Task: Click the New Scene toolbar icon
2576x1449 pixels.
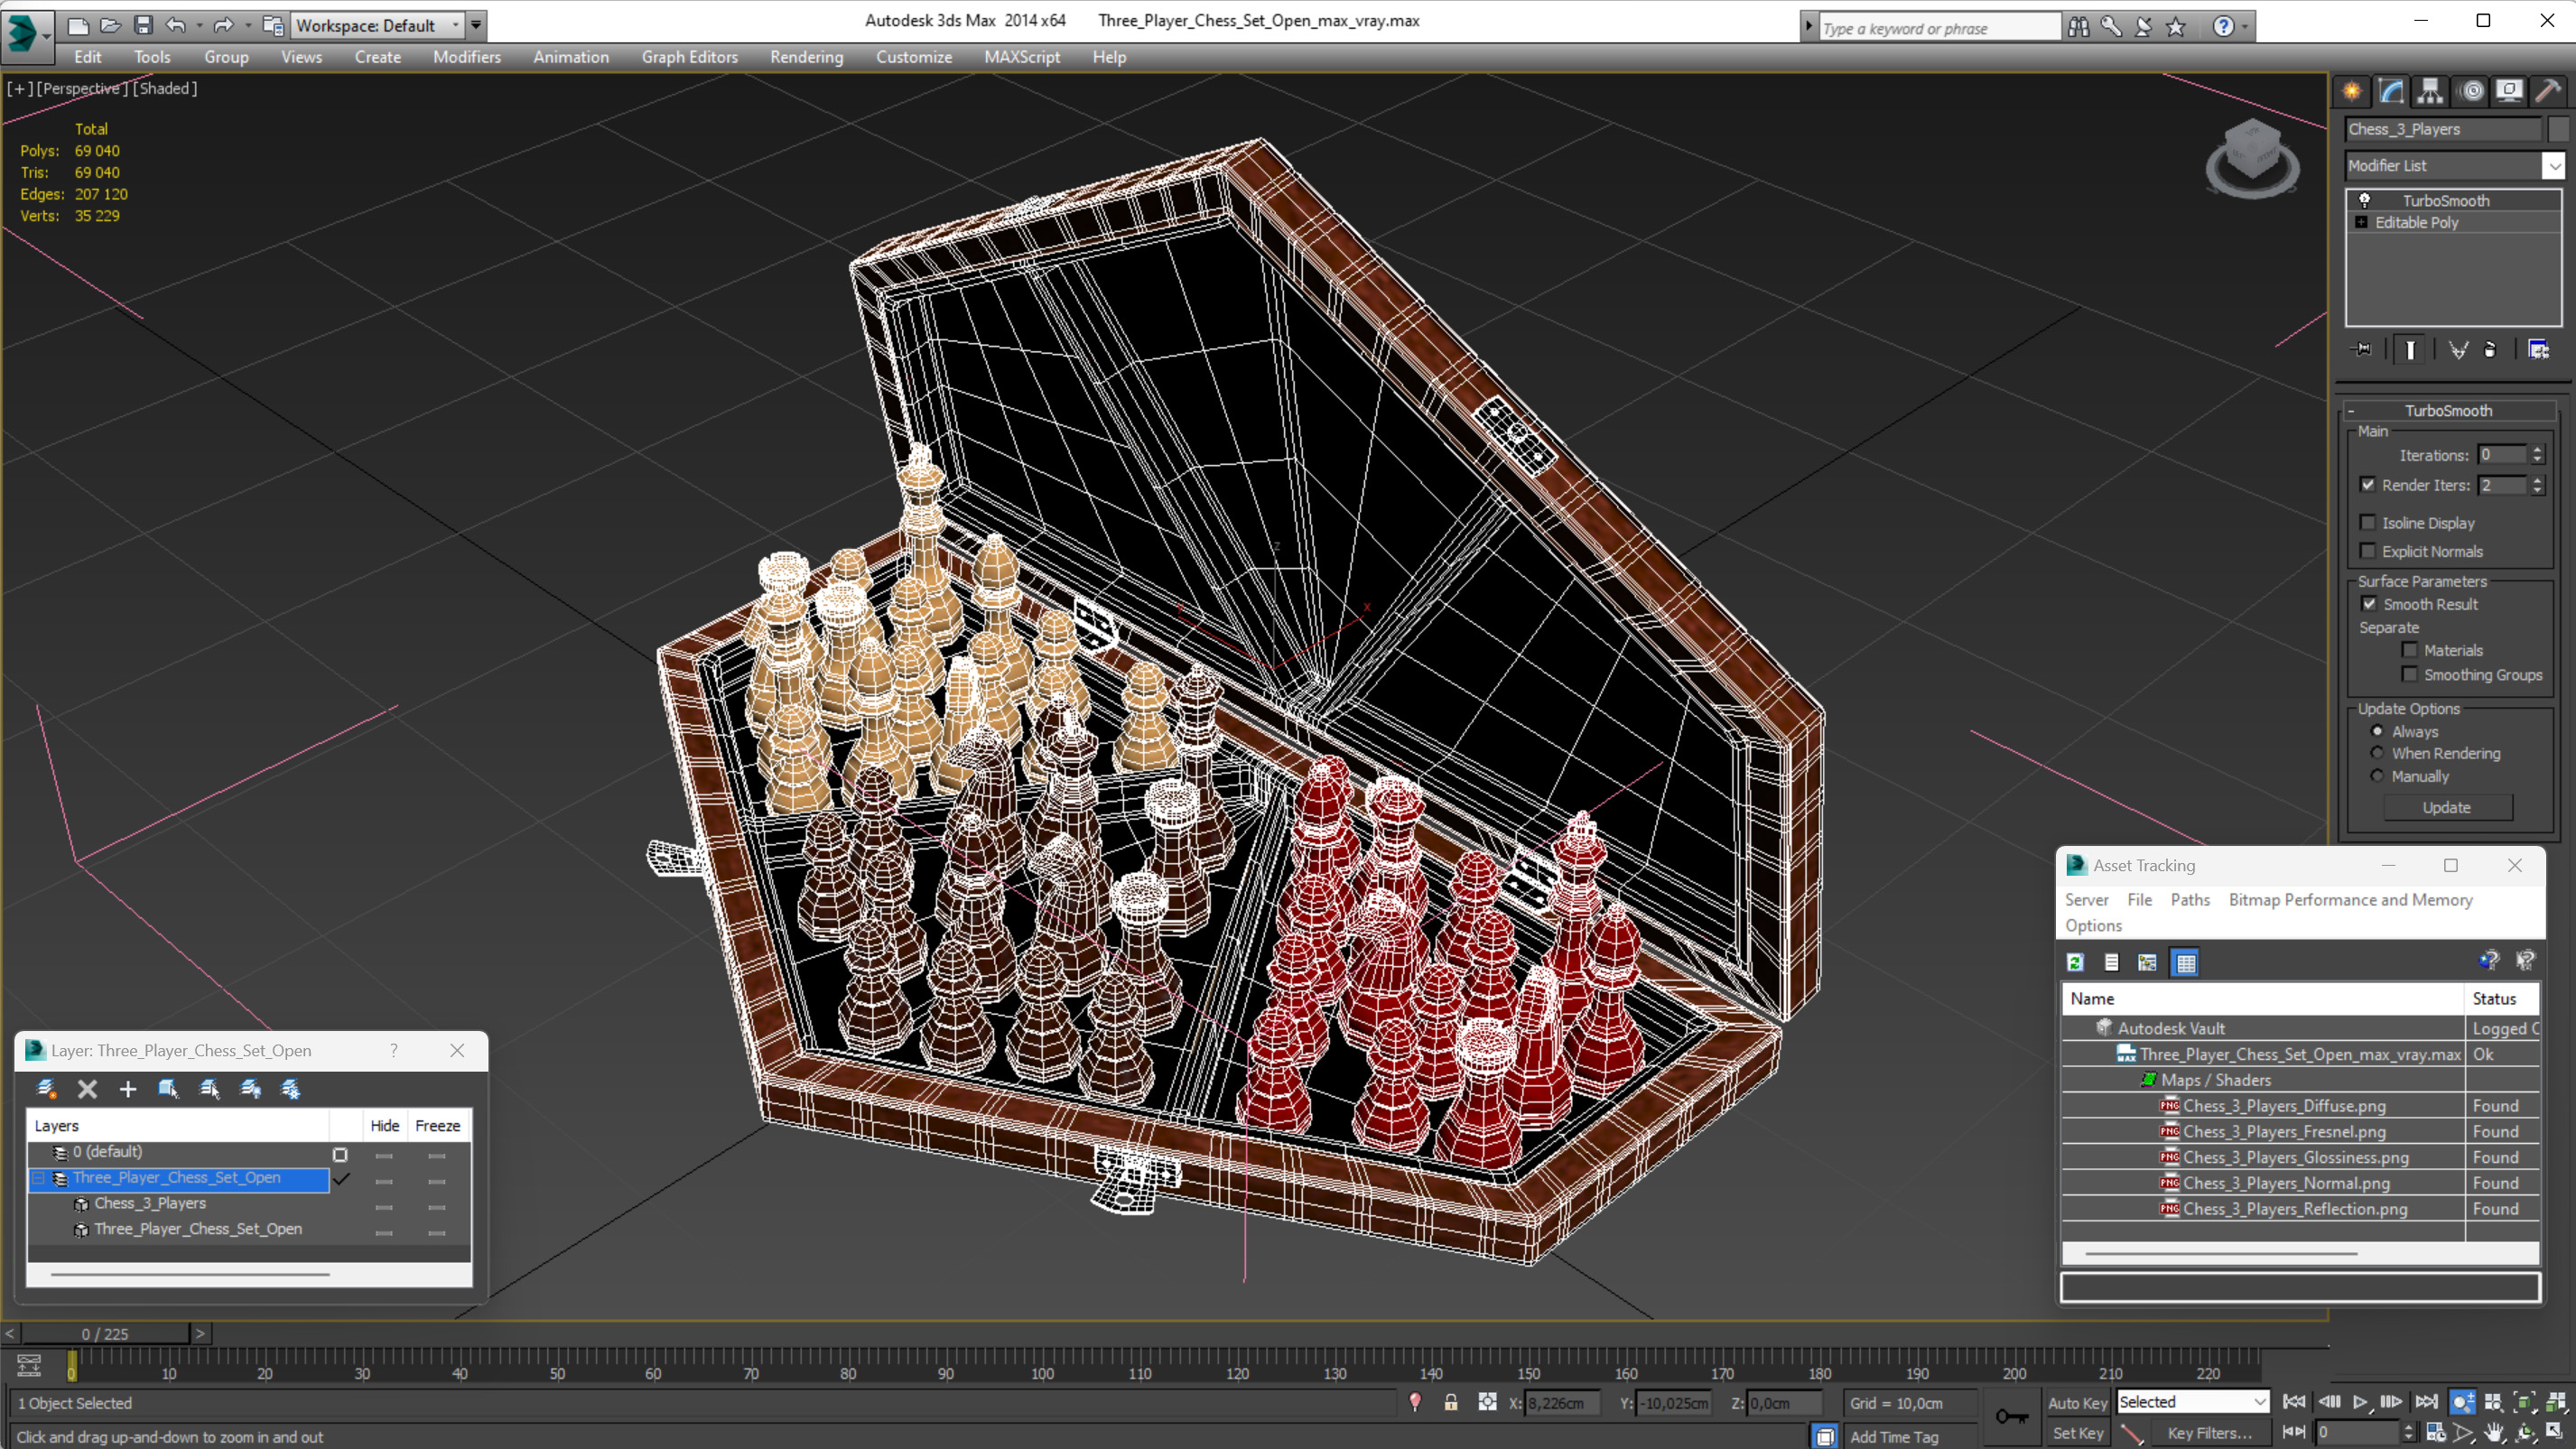Action: coord(77,25)
